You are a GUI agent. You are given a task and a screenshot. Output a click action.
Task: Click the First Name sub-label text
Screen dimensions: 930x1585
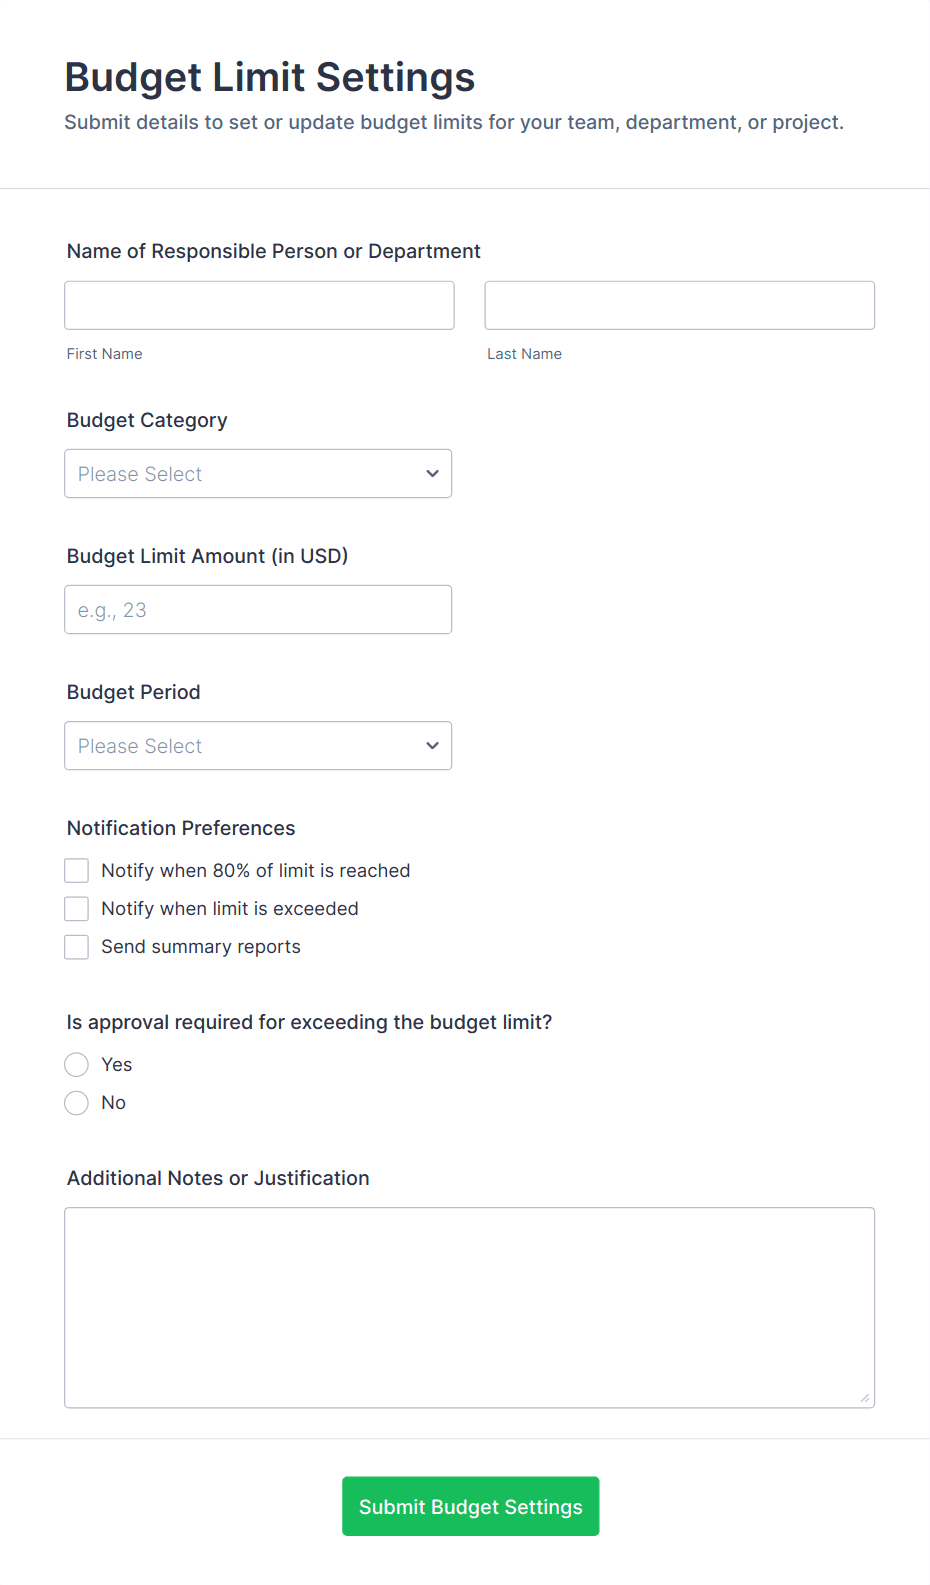point(105,354)
